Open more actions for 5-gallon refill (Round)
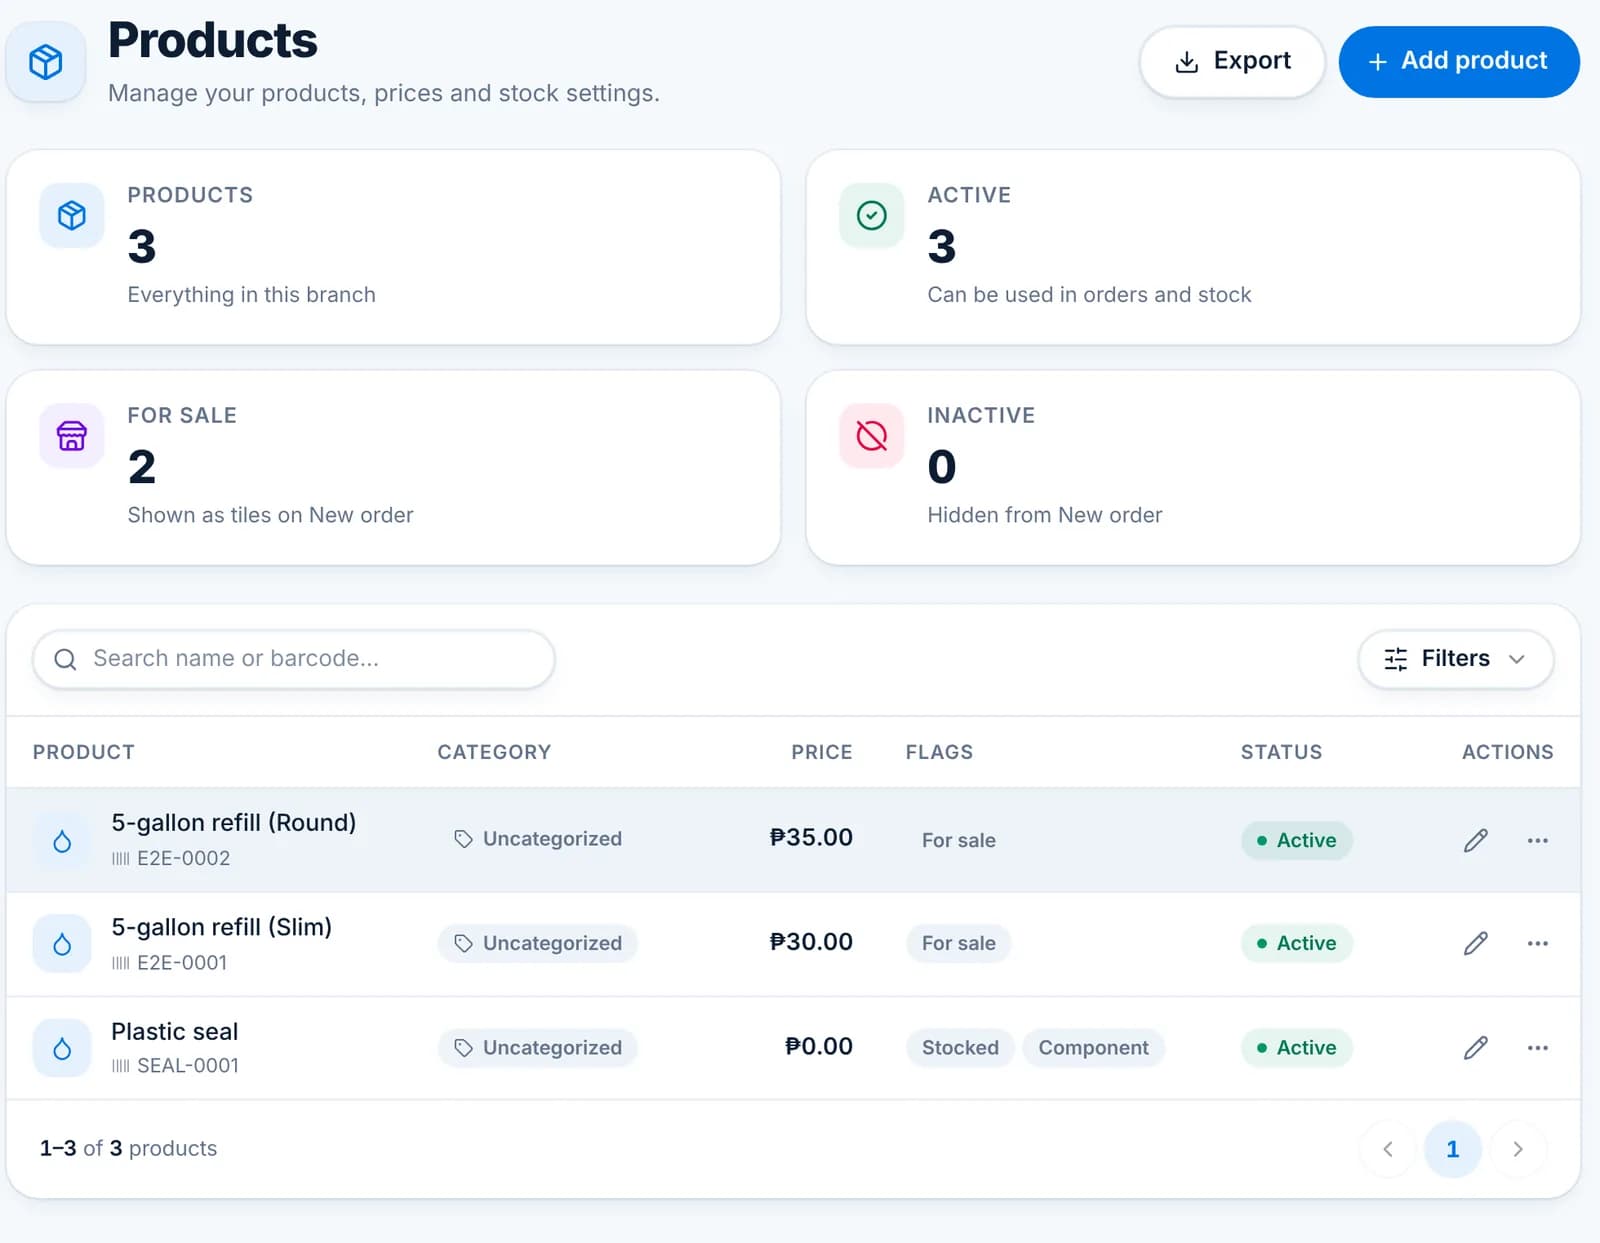 (1538, 840)
